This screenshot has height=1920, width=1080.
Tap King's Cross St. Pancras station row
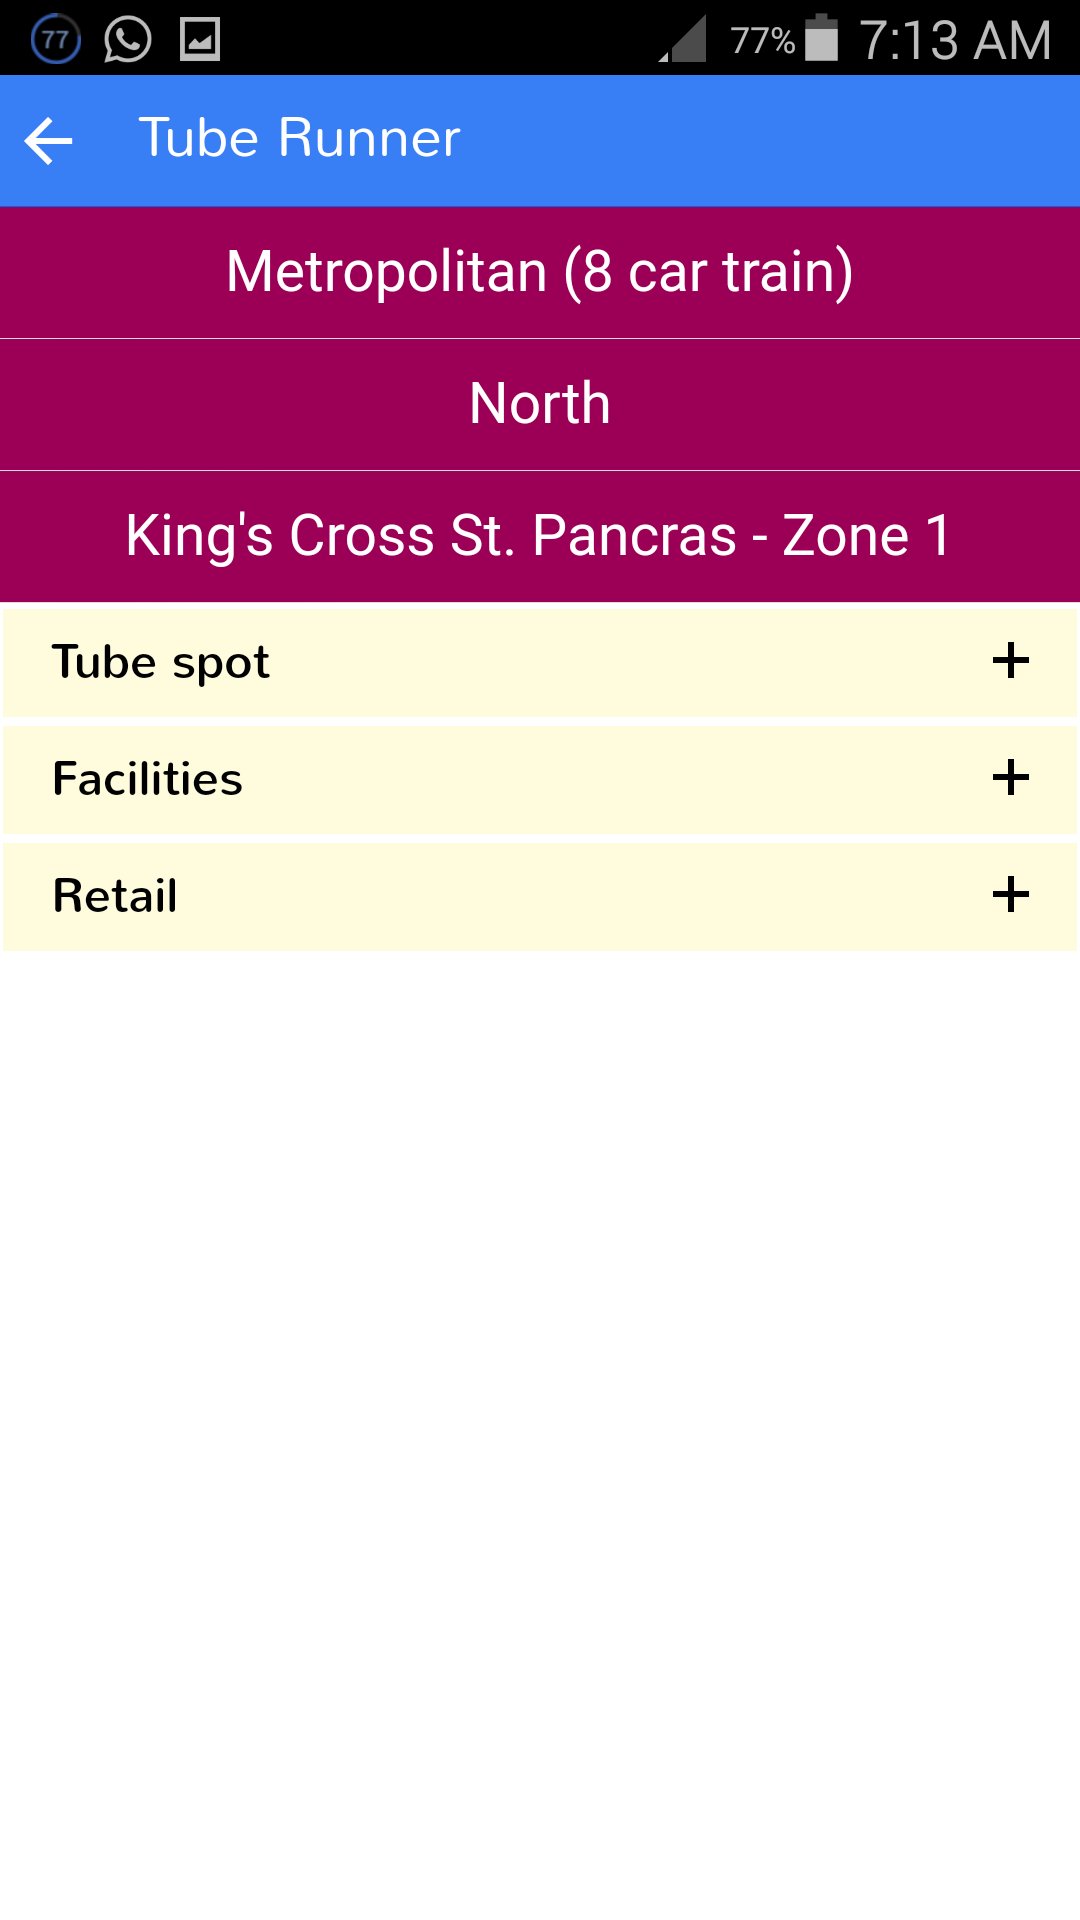(540, 536)
